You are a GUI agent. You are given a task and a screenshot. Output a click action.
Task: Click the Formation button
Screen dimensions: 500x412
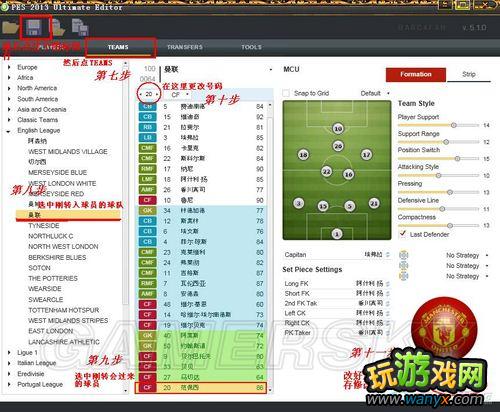click(416, 75)
